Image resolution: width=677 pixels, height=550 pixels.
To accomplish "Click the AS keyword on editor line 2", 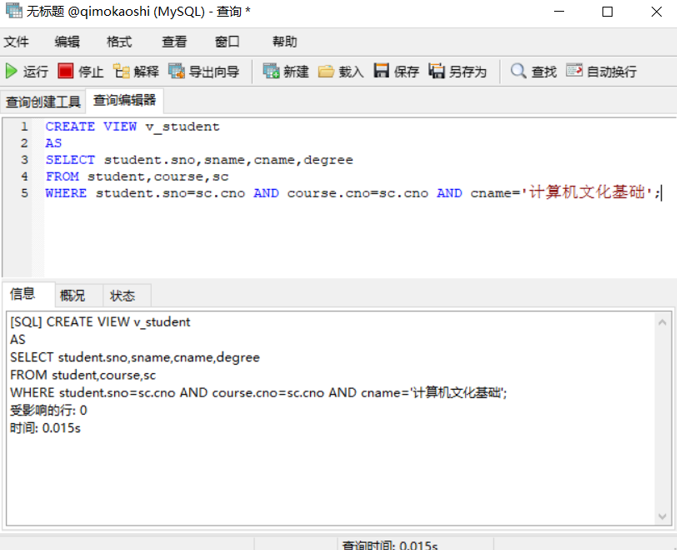I will [x=54, y=143].
